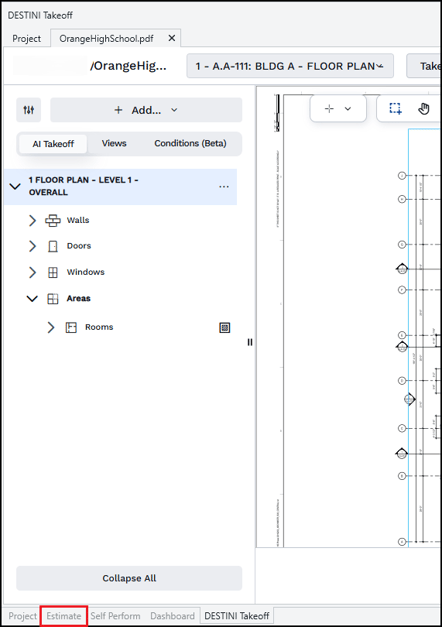Select the area selection rectangle tool
The height and width of the screenshot is (627, 442).
[x=395, y=108]
